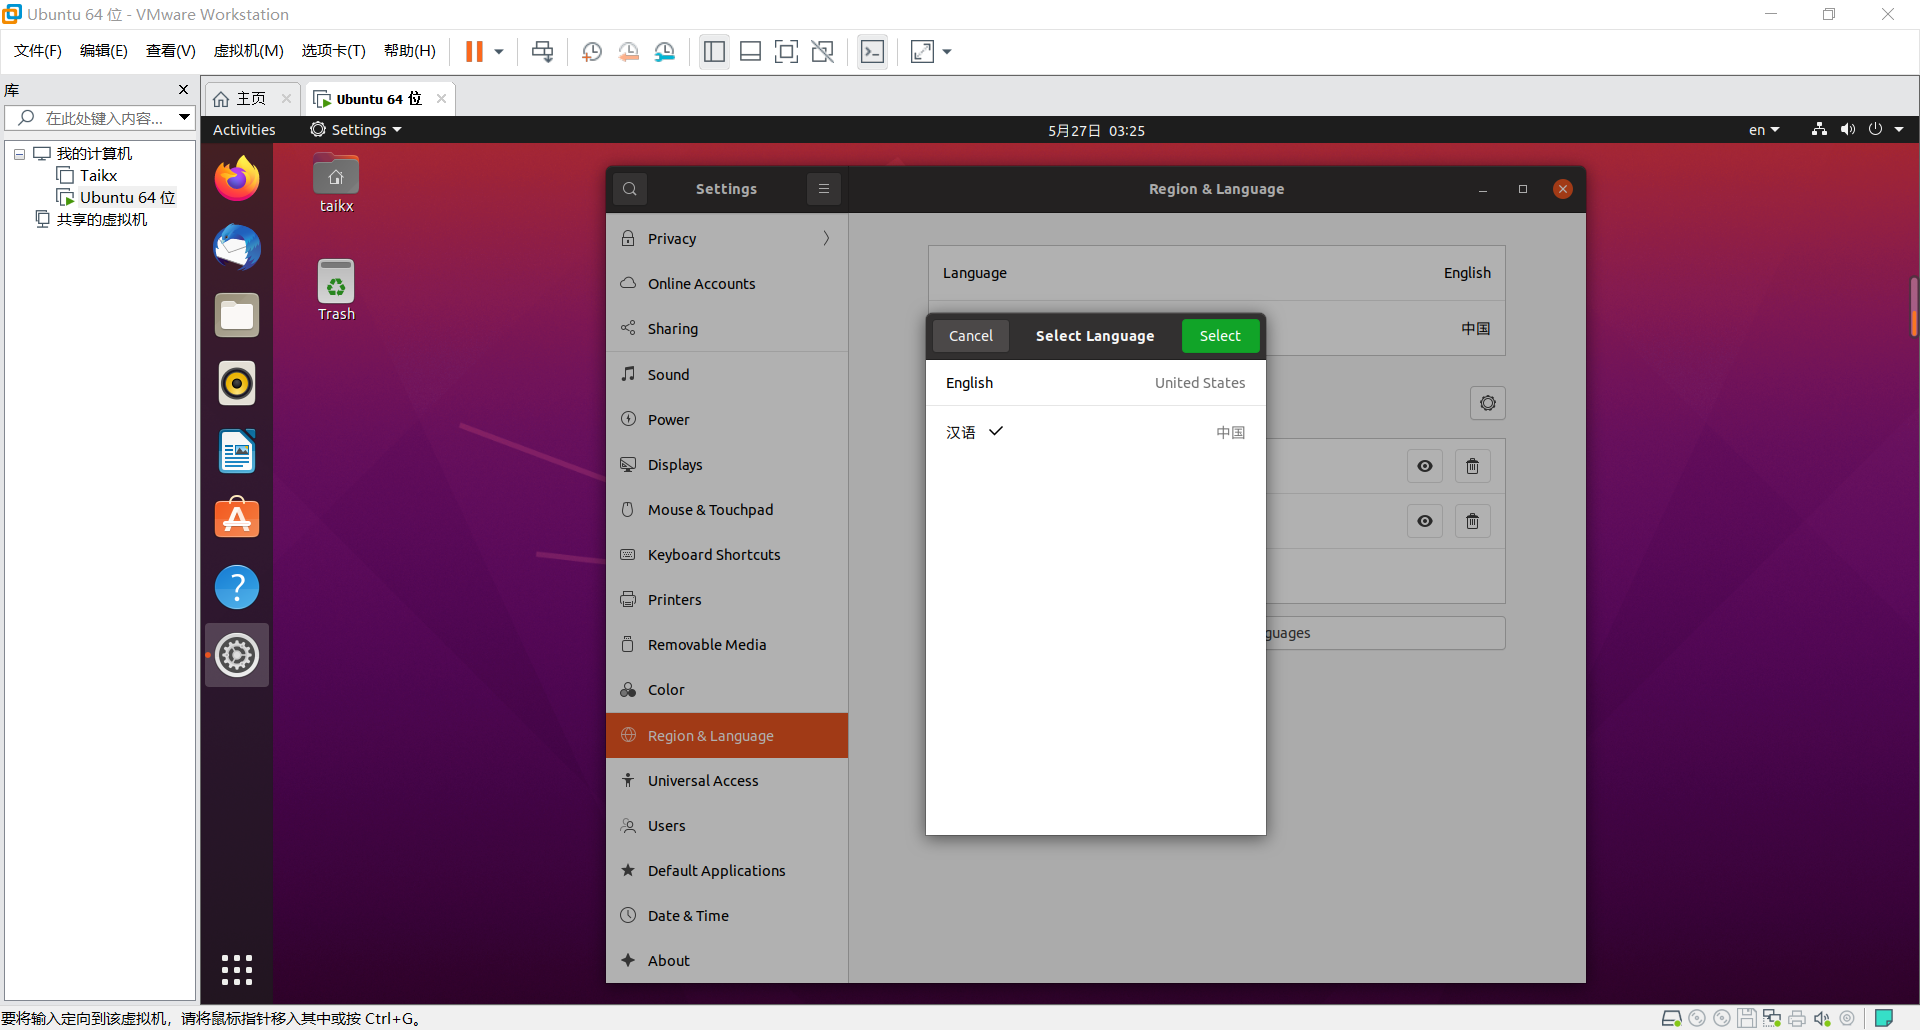Image resolution: width=1920 pixels, height=1030 pixels.
Task: Show Applications grid button
Action: point(237,969)
